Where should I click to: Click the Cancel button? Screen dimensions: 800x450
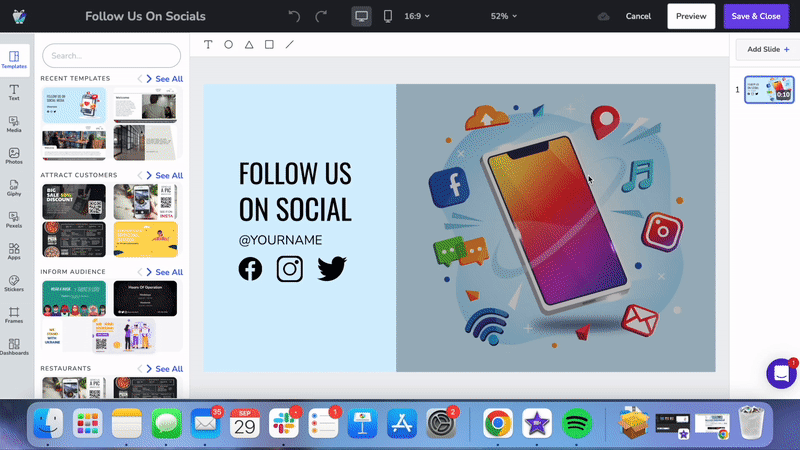(x=638, y=16)
